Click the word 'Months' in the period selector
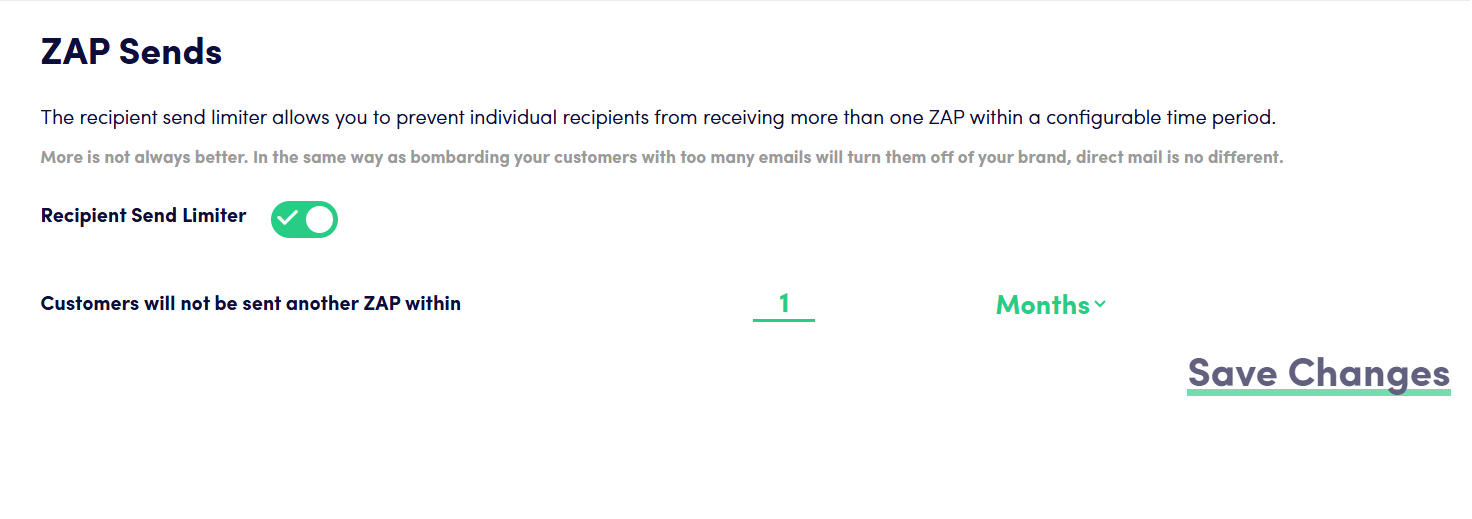Screen dimensions: 1472x519 tap(1042, 304)
